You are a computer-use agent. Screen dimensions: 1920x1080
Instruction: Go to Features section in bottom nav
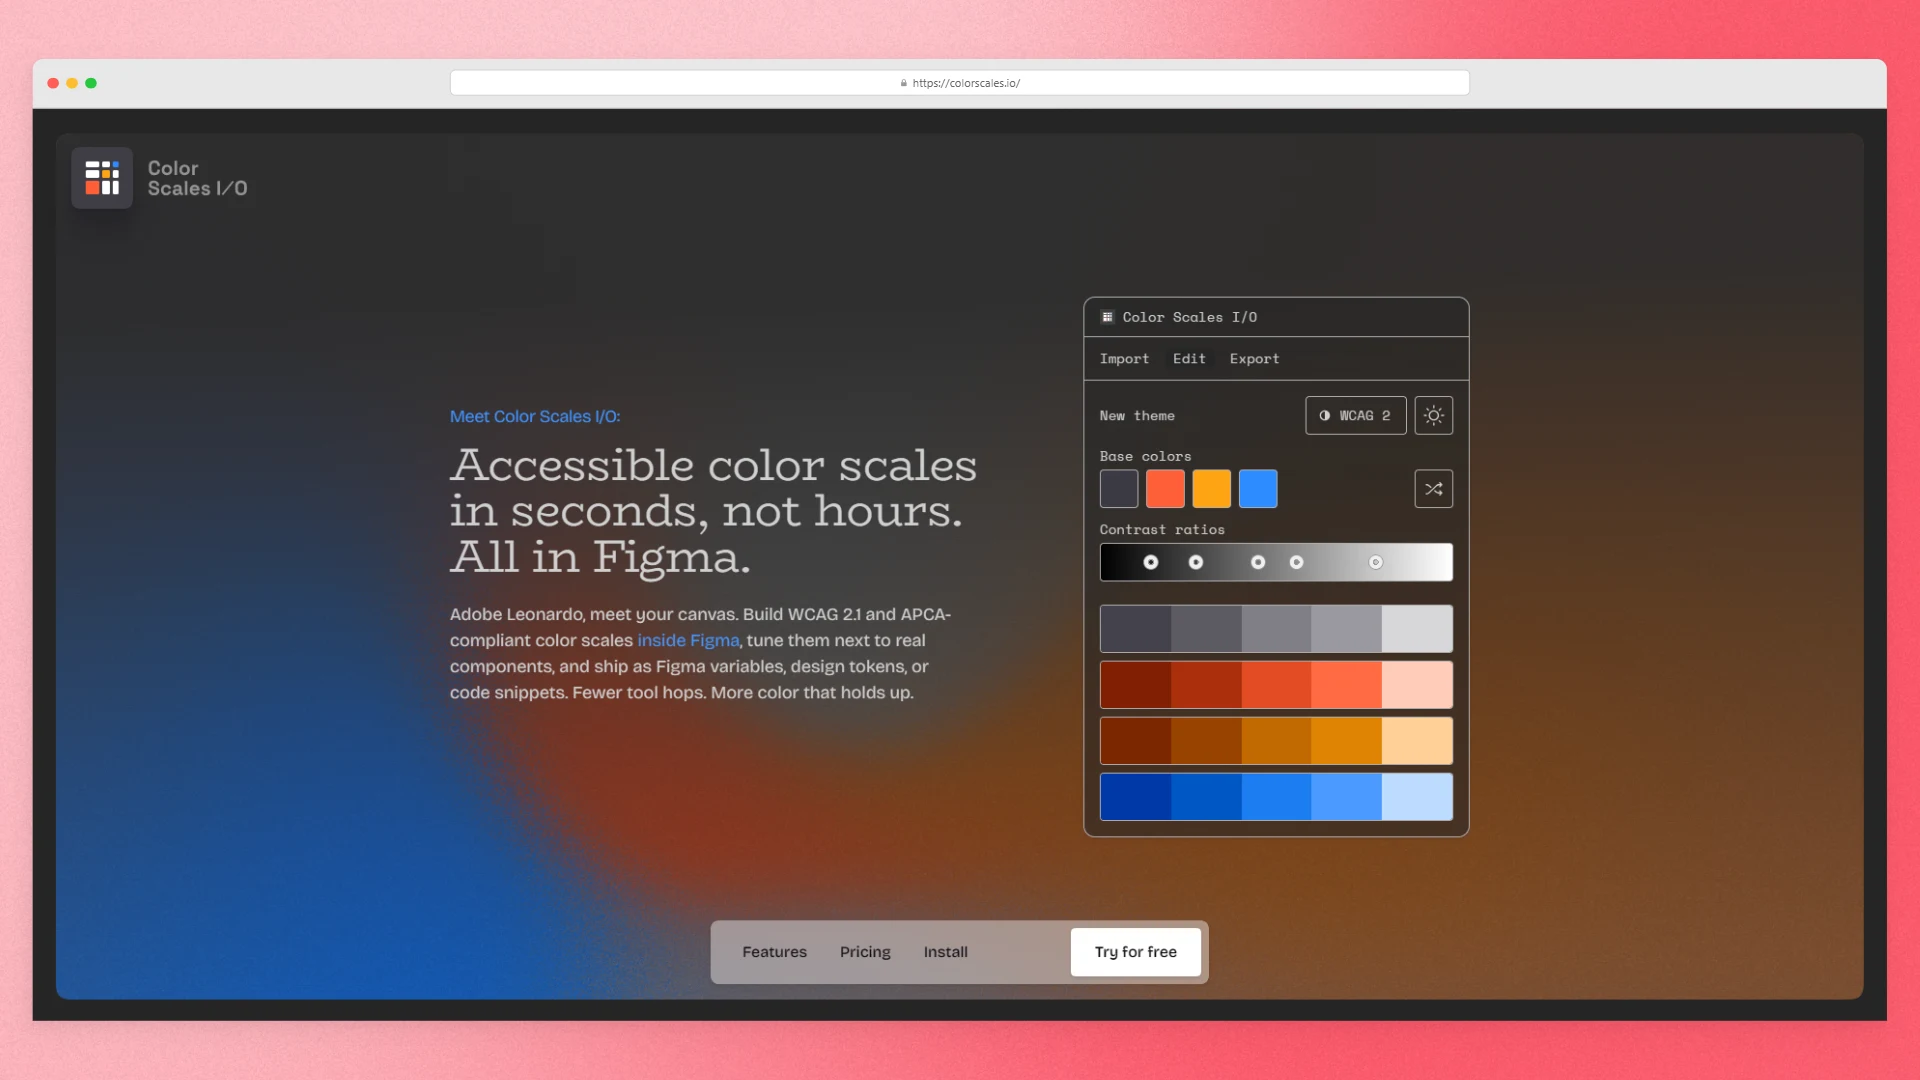click(774, 952)
